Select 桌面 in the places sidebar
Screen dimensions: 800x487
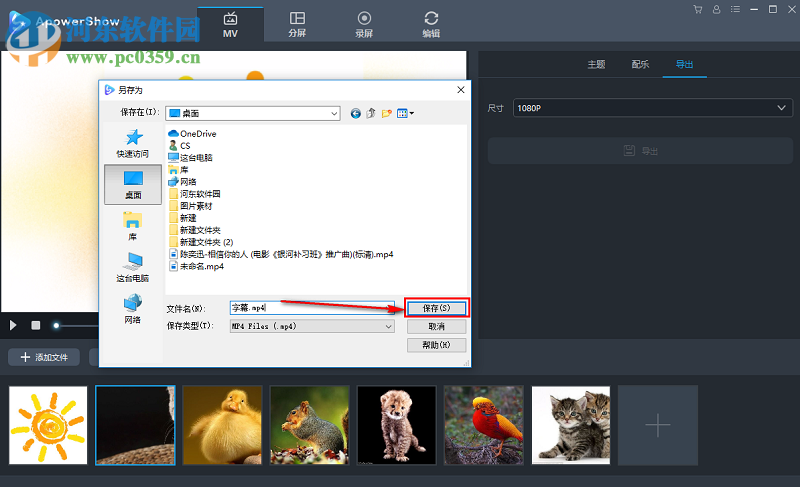(133, 185)
